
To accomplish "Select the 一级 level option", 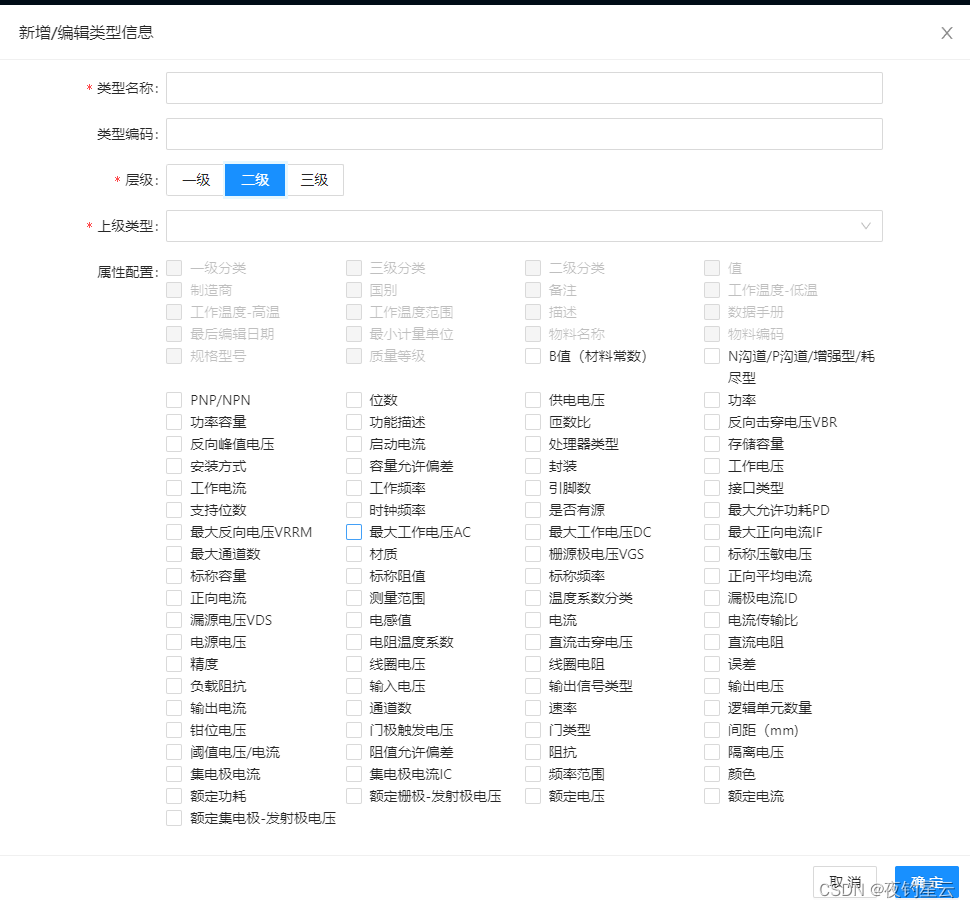I will click(x=194, y=180).
